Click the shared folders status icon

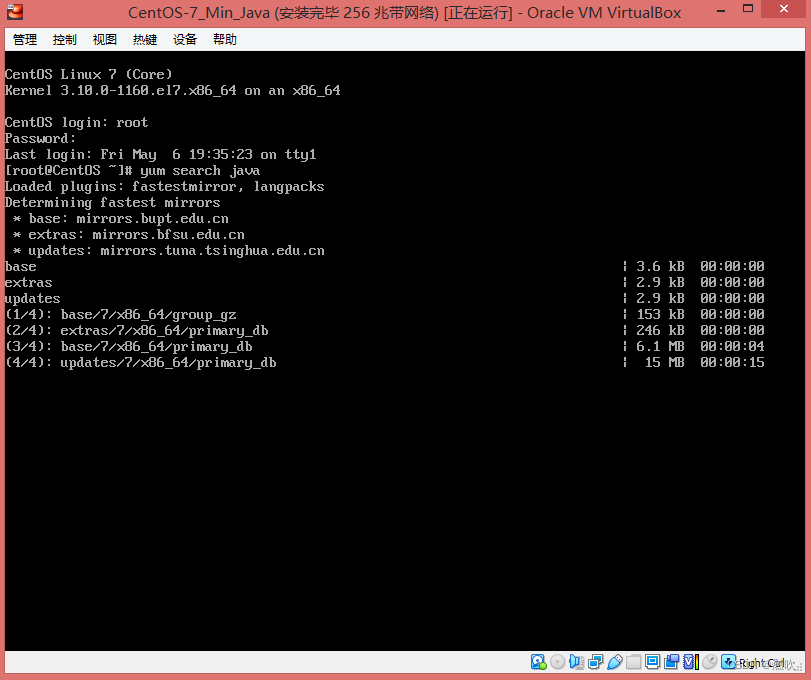[x=634, y=662]
